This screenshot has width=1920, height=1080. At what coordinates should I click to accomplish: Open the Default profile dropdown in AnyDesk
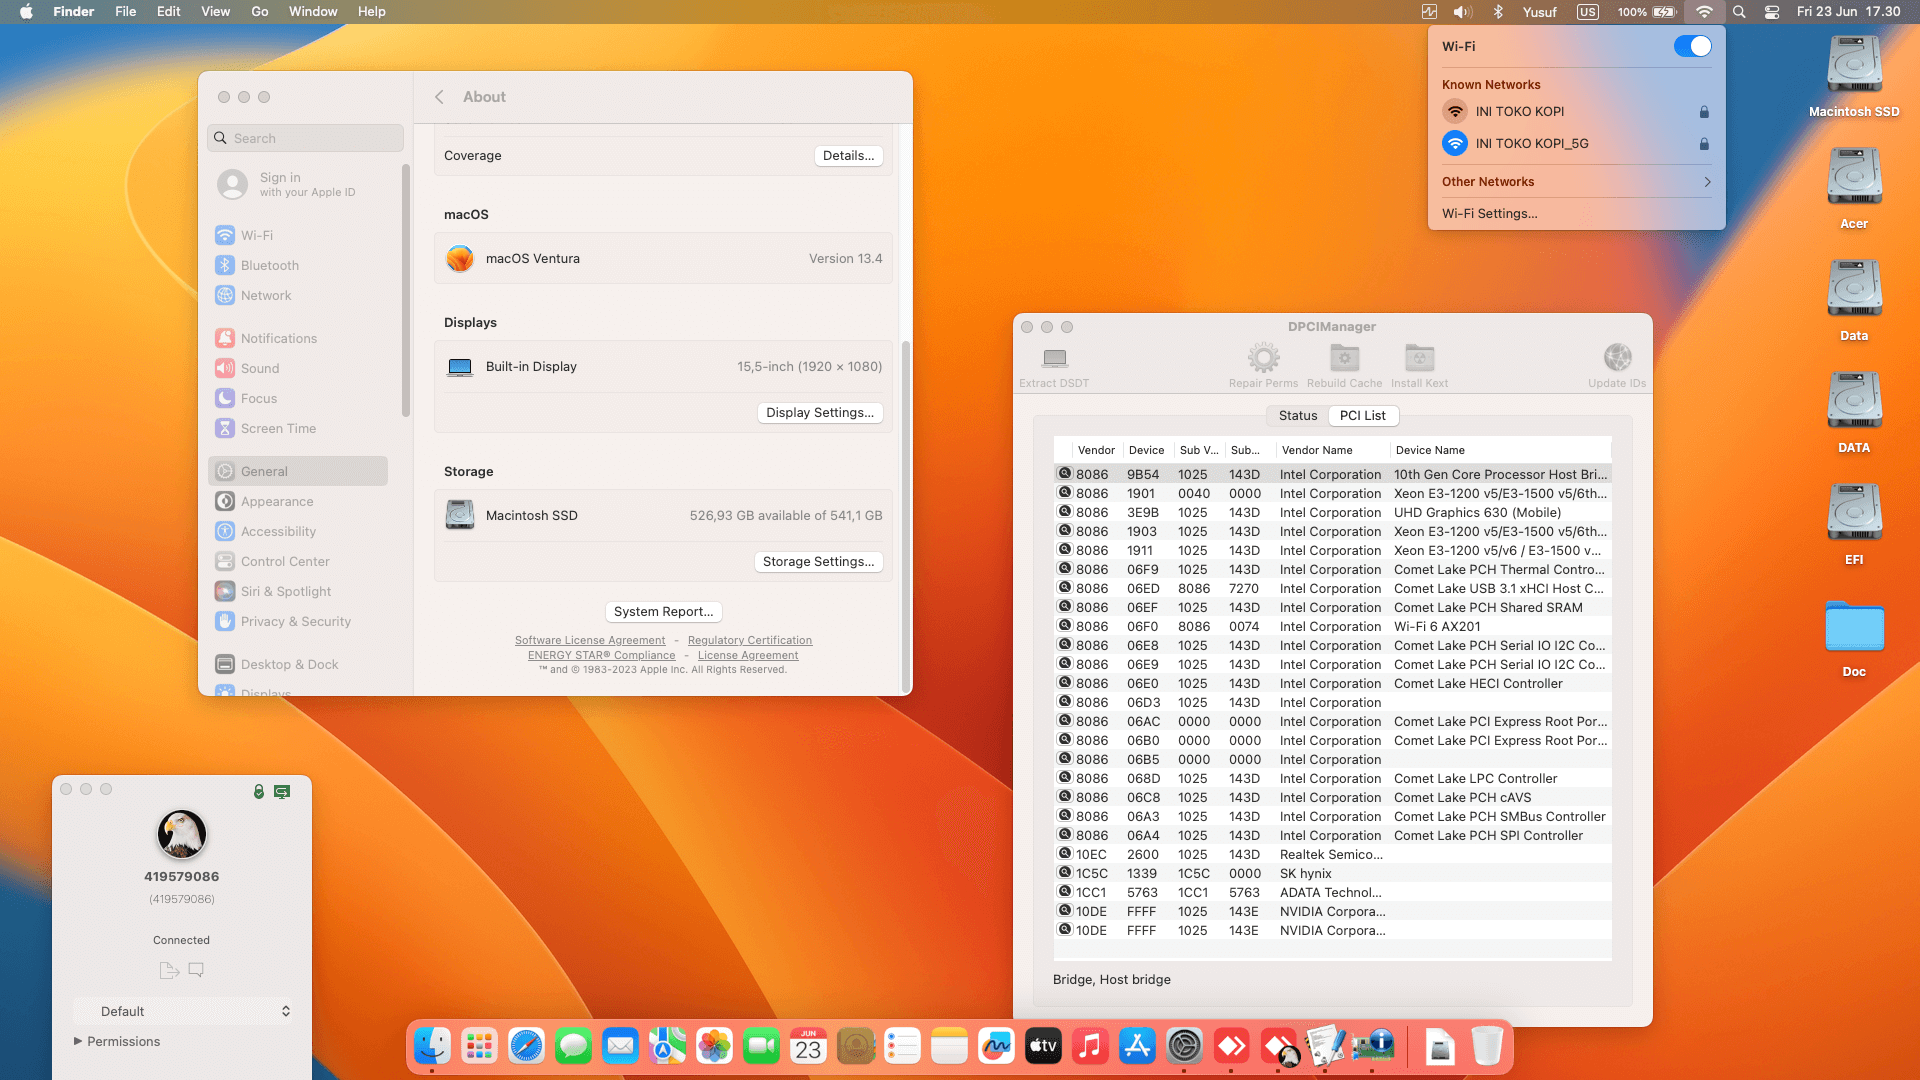click(184, 1011)
